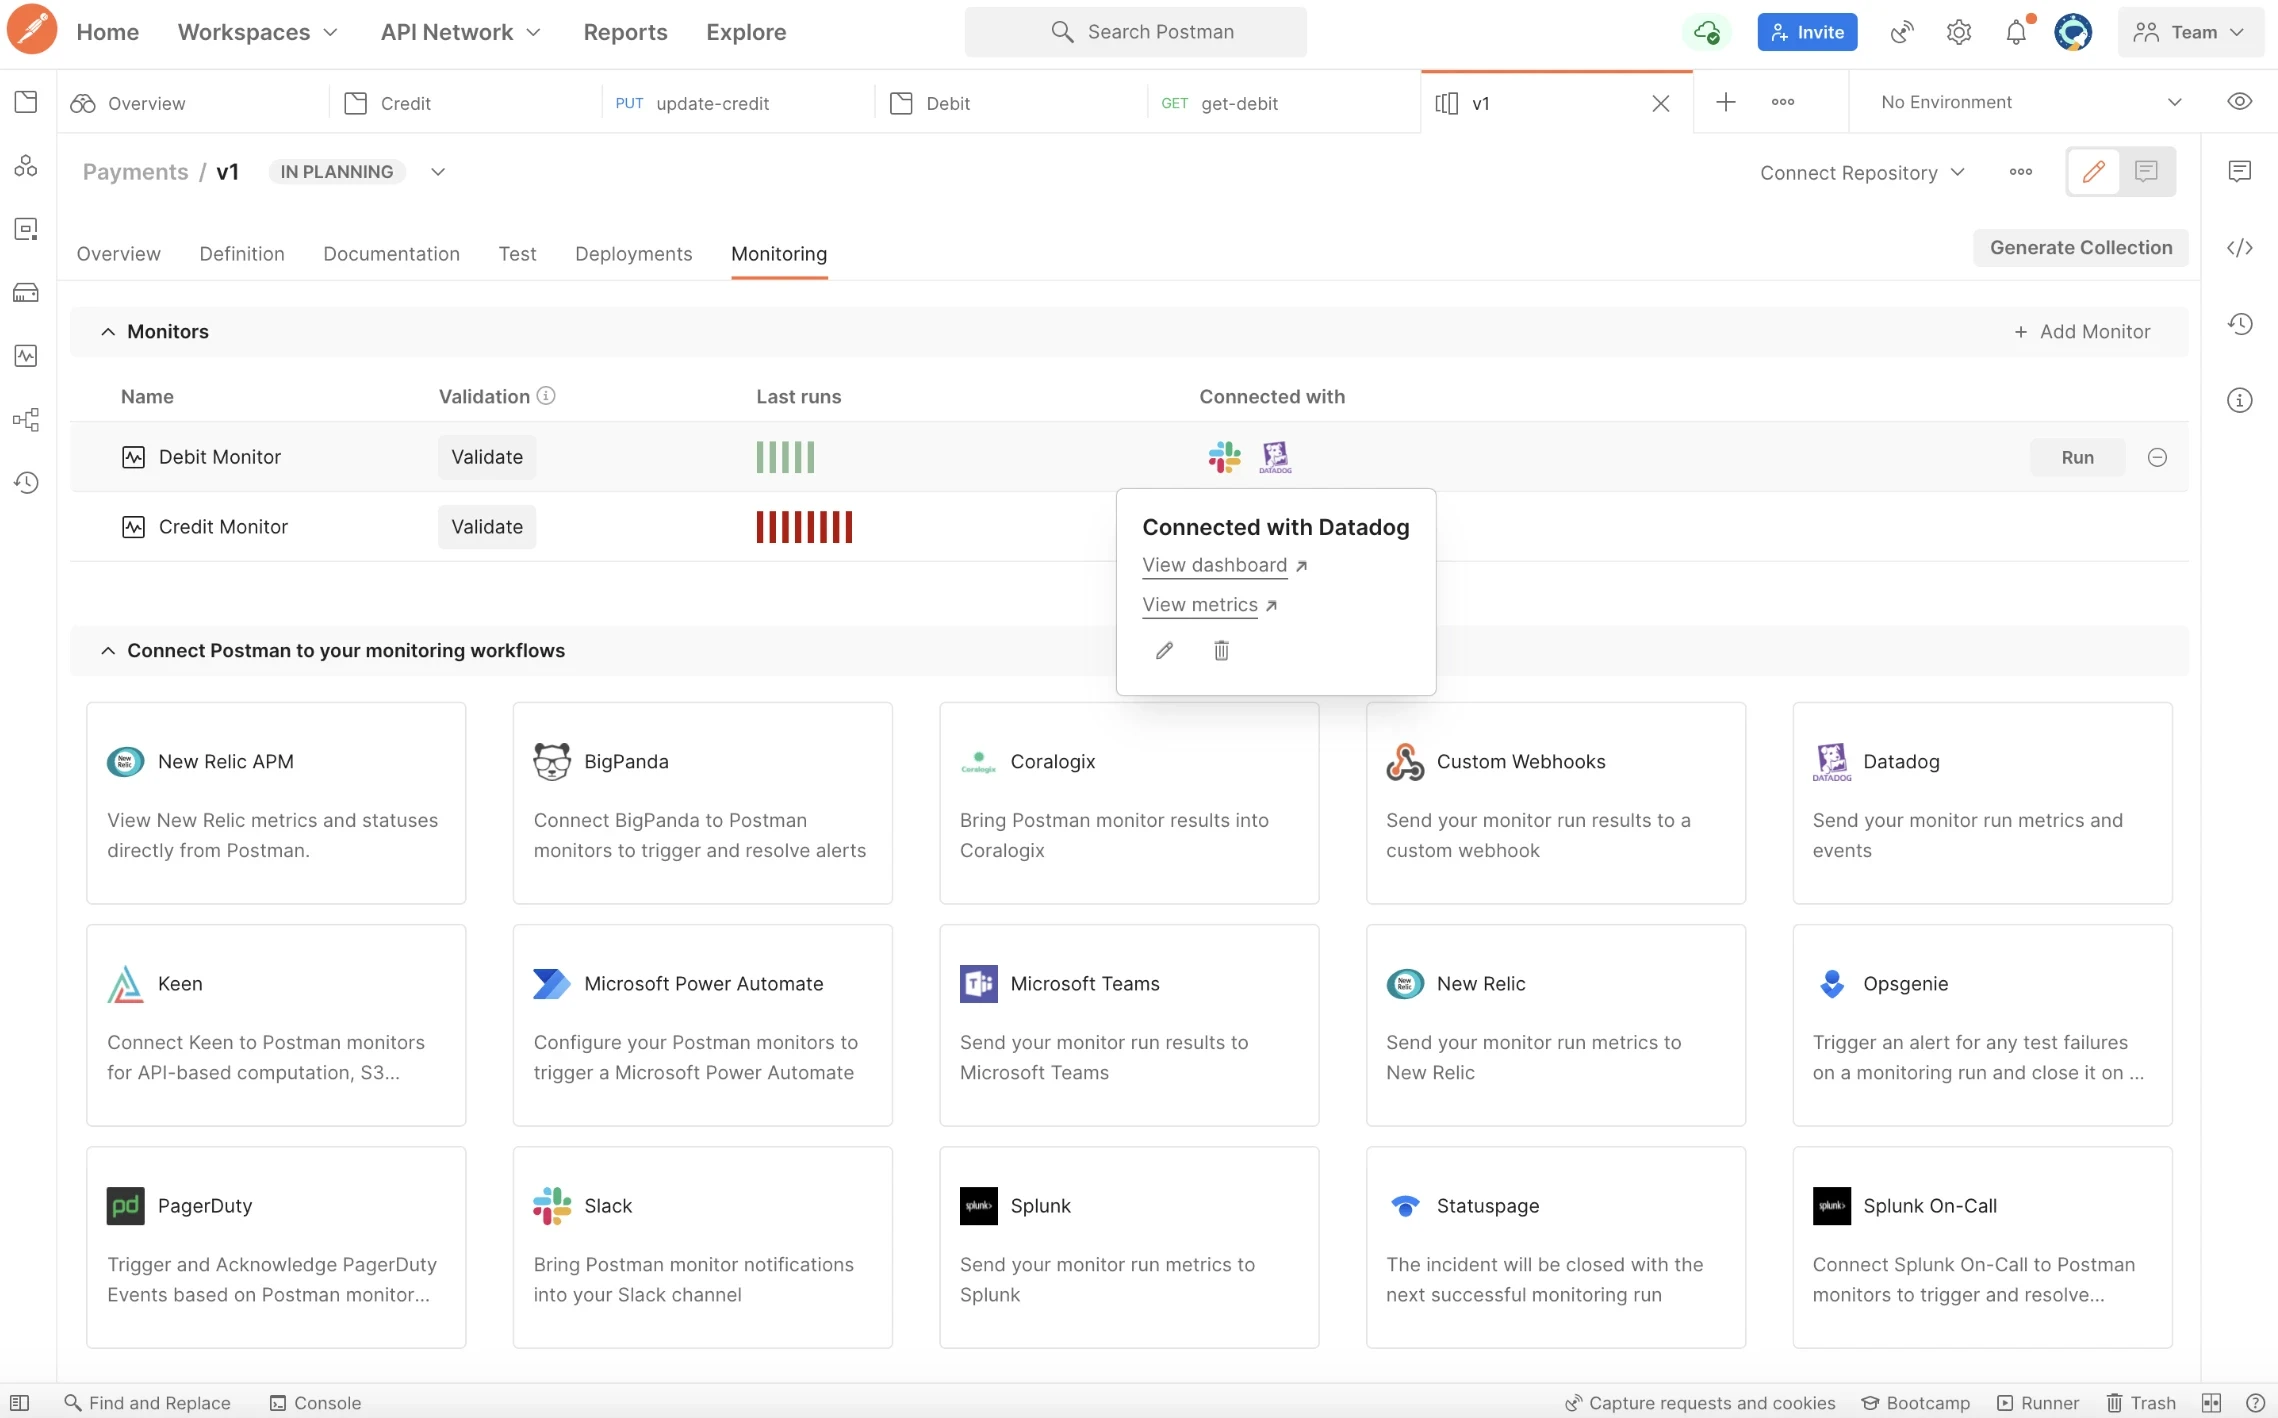The width and height of the screenshot is (2278, 1418).
Task: Click Add Monitor
Action: click(2082, 331)
